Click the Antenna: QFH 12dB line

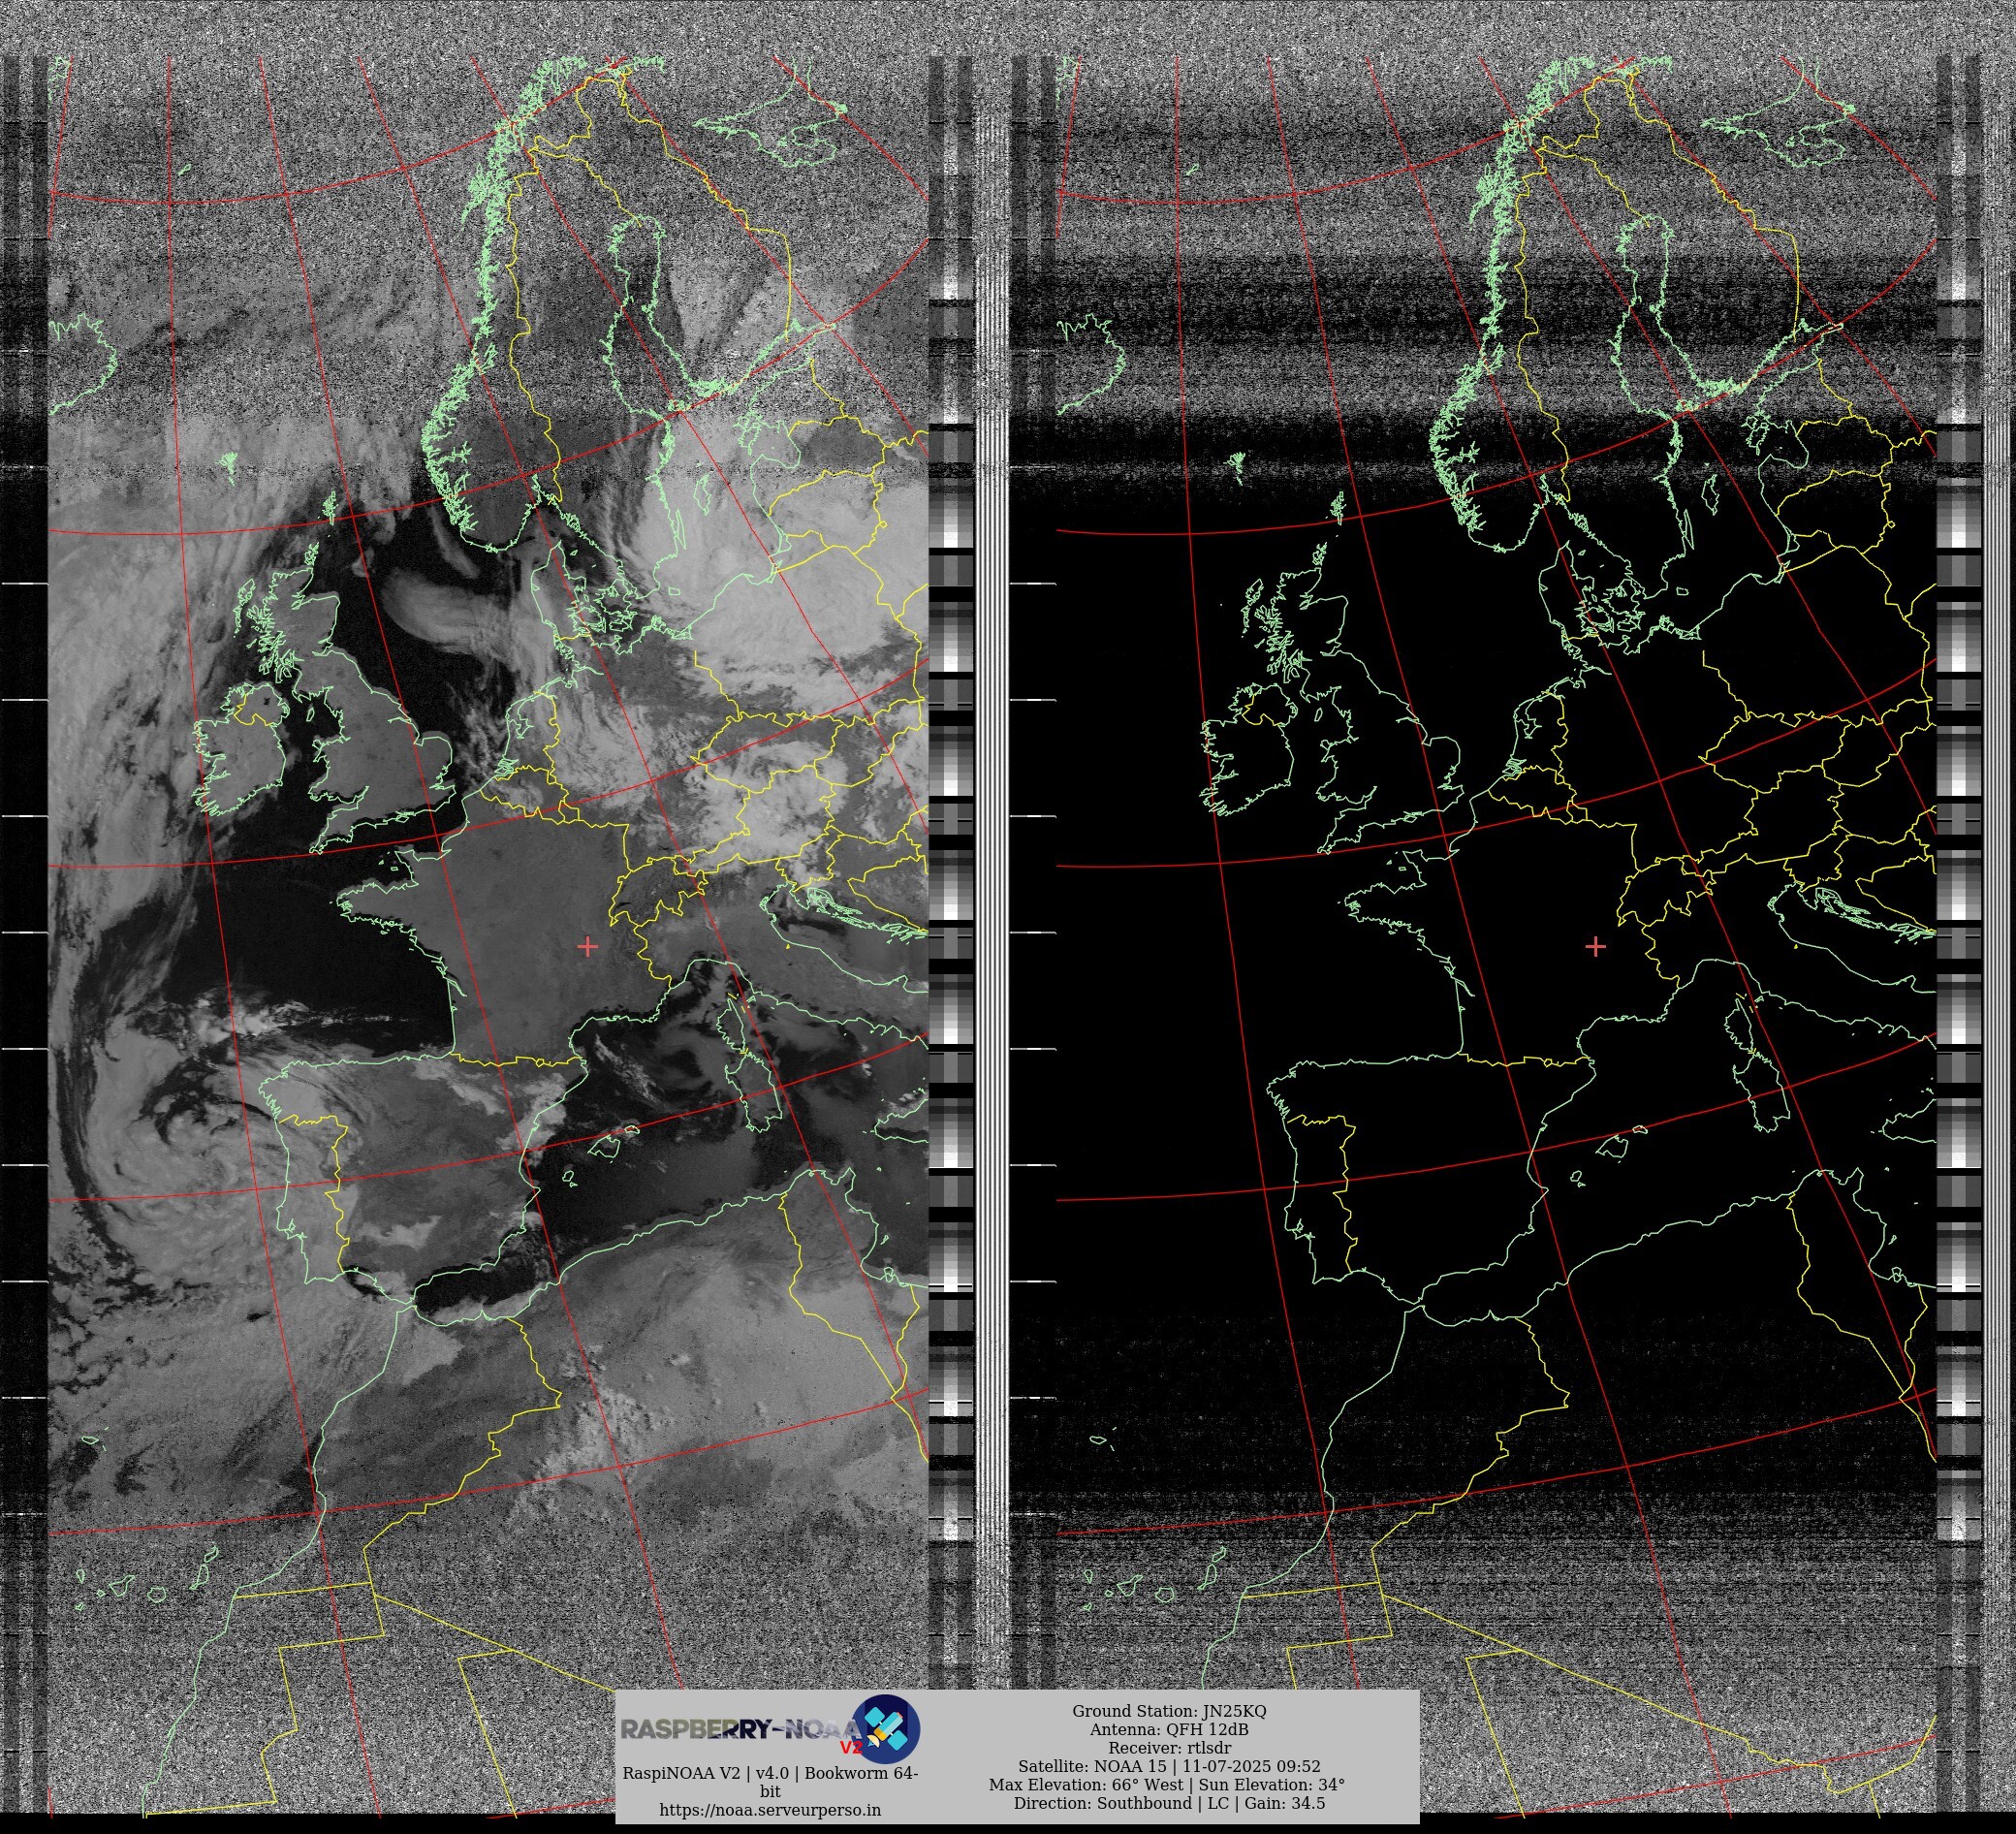tap(1169, 1729)
